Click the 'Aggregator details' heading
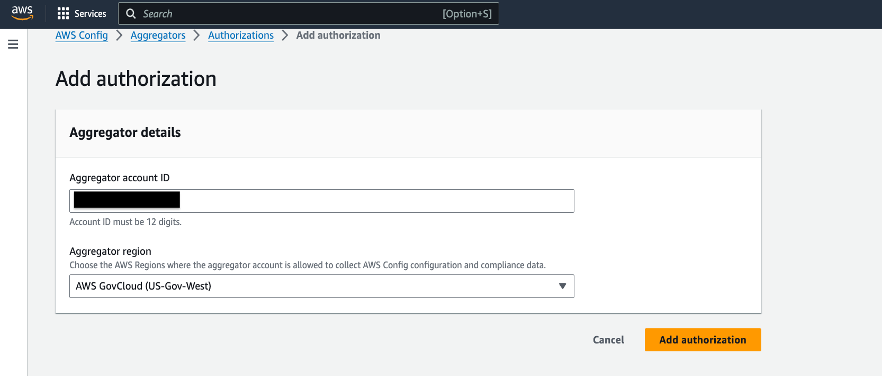The width and height of the screenshot is (882, 376). click(x=125, y=133)
